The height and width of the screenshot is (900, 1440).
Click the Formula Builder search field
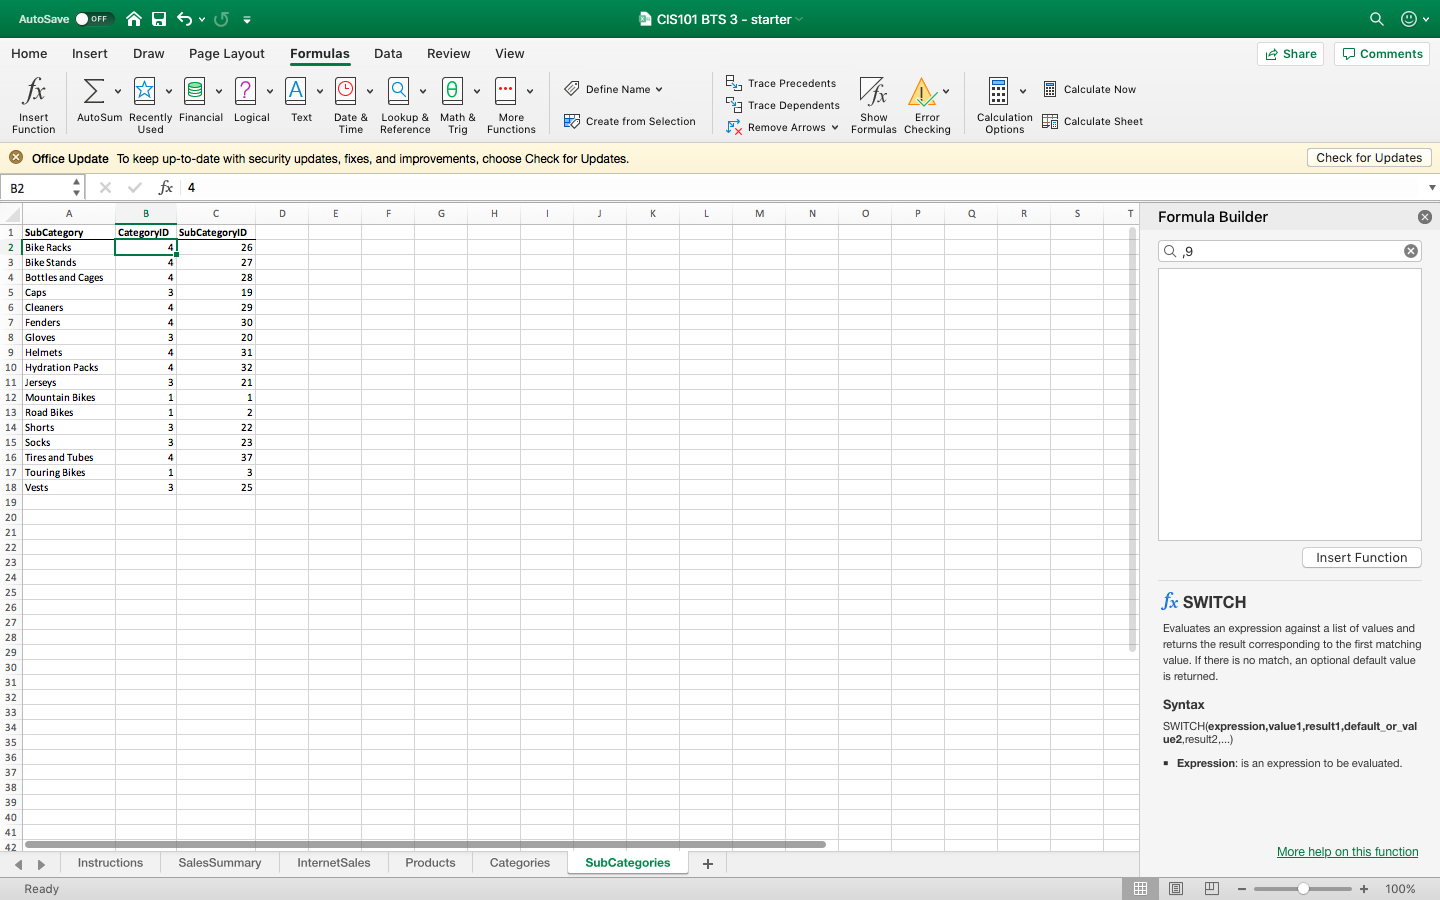point(1290,251)
